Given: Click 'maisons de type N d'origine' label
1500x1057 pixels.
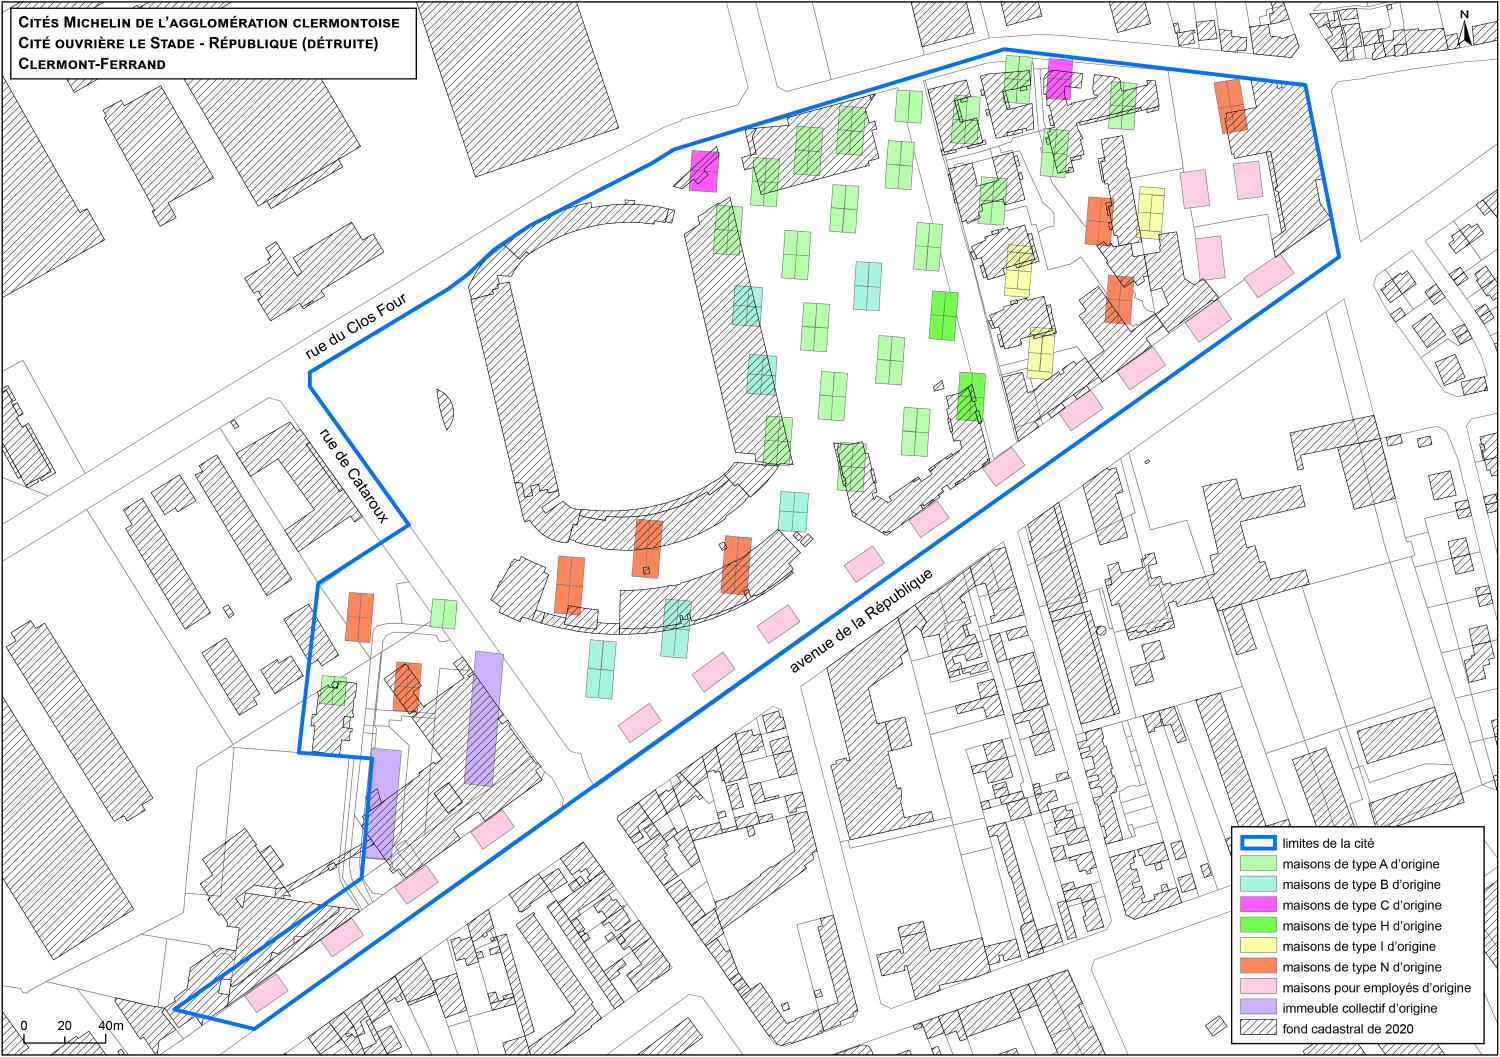Looking at the screenshot, I should pyautogui.click(x=1361, y=967).
